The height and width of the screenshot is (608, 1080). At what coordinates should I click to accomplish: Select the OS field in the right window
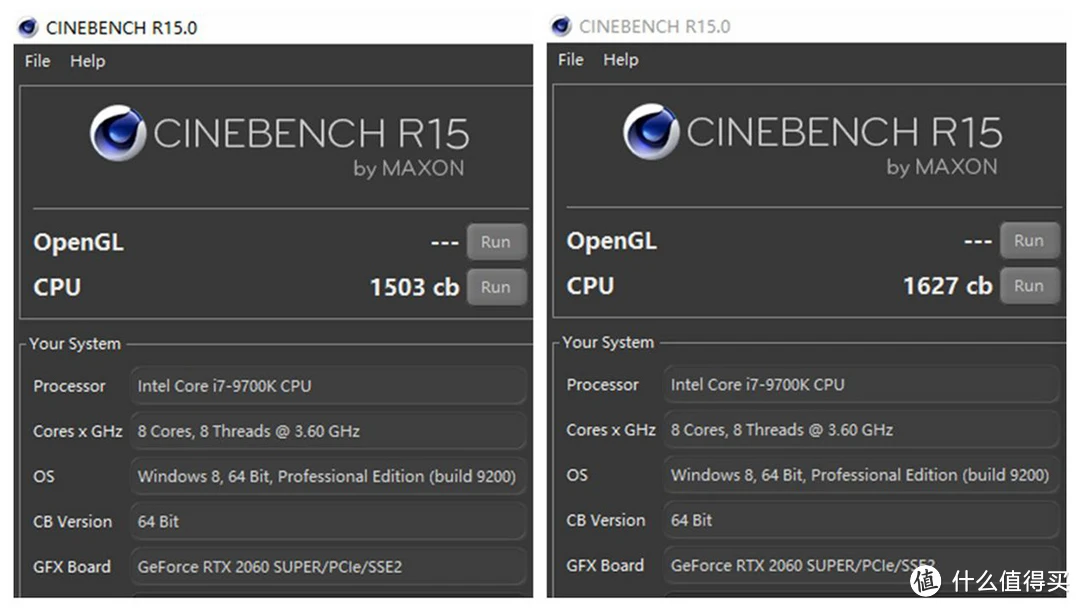861,475
